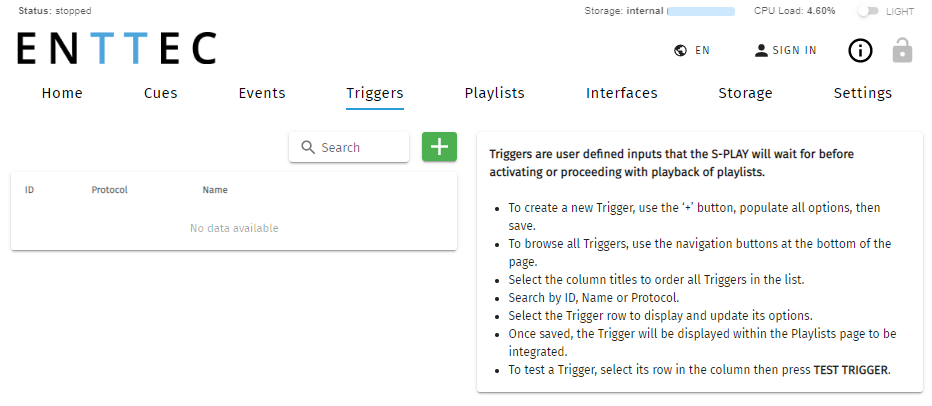Go to the Settings tab
The image size is (932, 406).
[863, 93]
